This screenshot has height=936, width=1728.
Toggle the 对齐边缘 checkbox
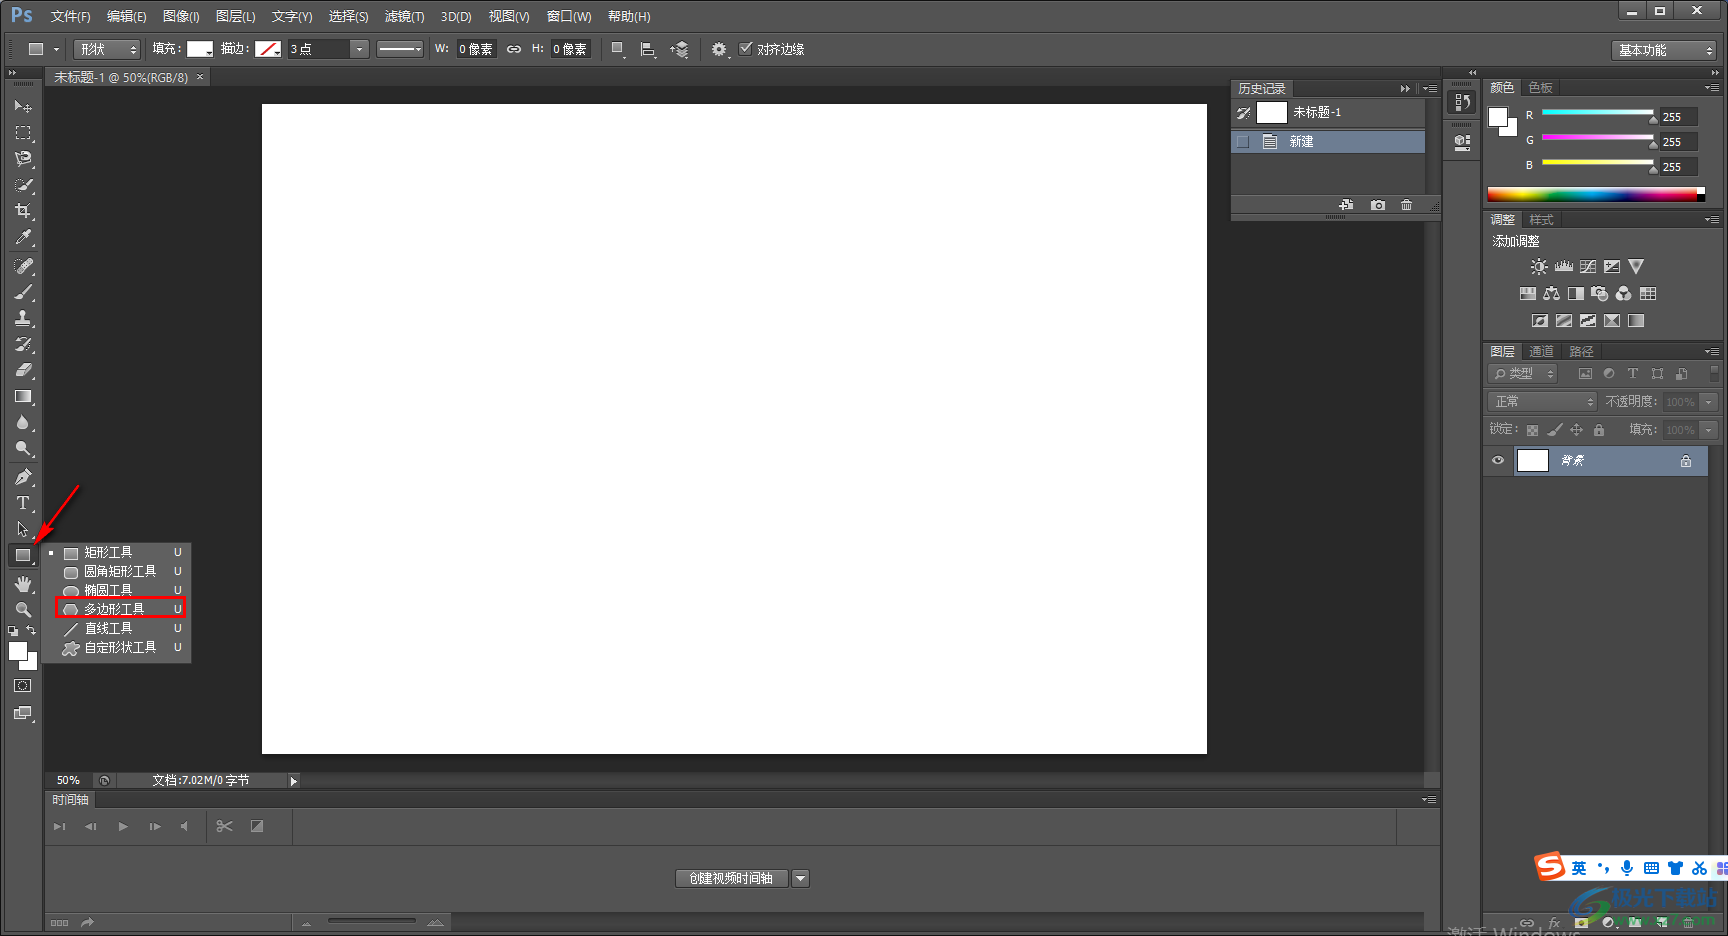point(745,48)
